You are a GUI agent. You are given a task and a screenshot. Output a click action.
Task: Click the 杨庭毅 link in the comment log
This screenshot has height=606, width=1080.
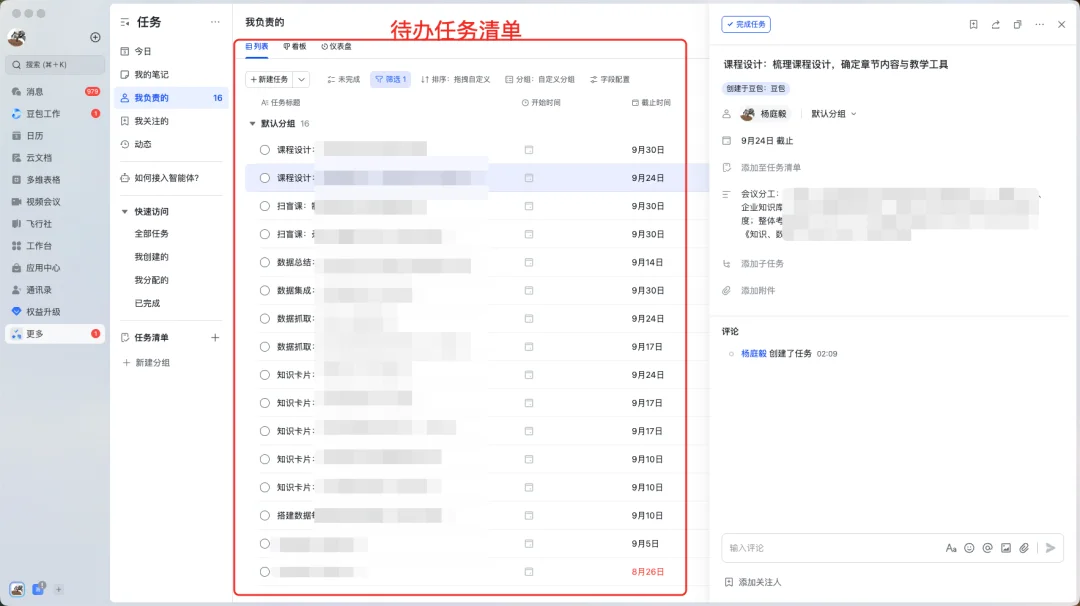click(x=754, y=354)
